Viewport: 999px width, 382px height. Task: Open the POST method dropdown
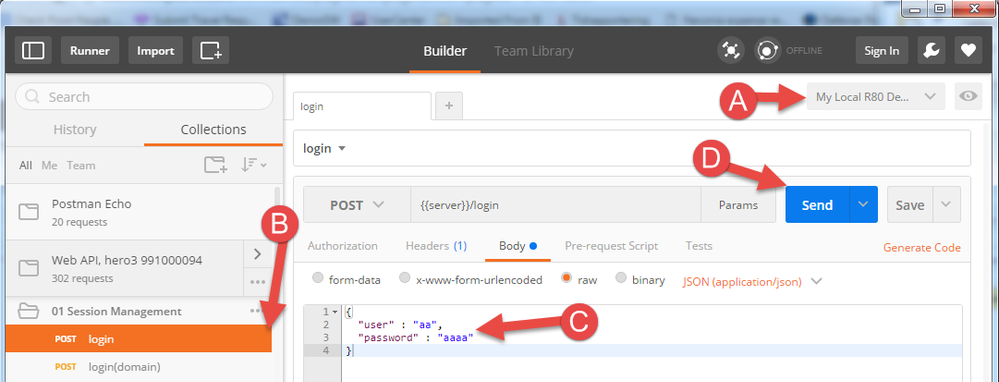point(357,205)
